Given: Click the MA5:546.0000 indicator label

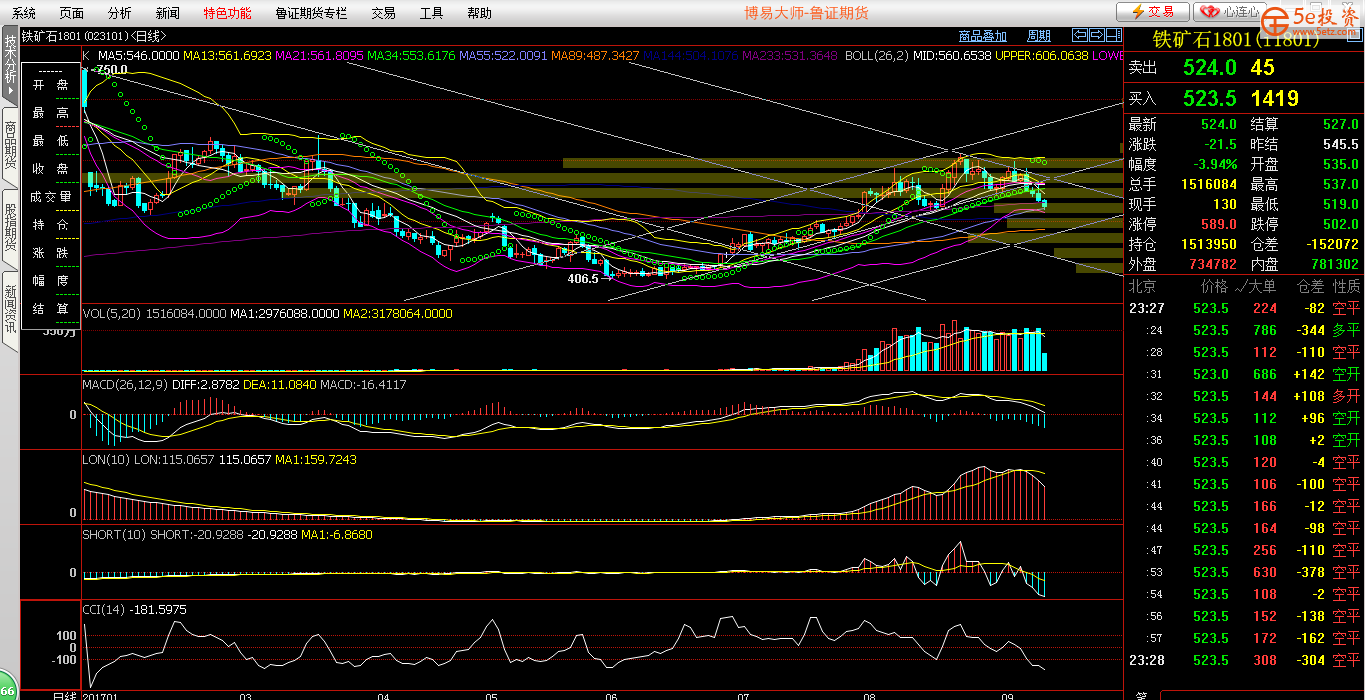Looking at the screenshot, I should coord(139,55).
